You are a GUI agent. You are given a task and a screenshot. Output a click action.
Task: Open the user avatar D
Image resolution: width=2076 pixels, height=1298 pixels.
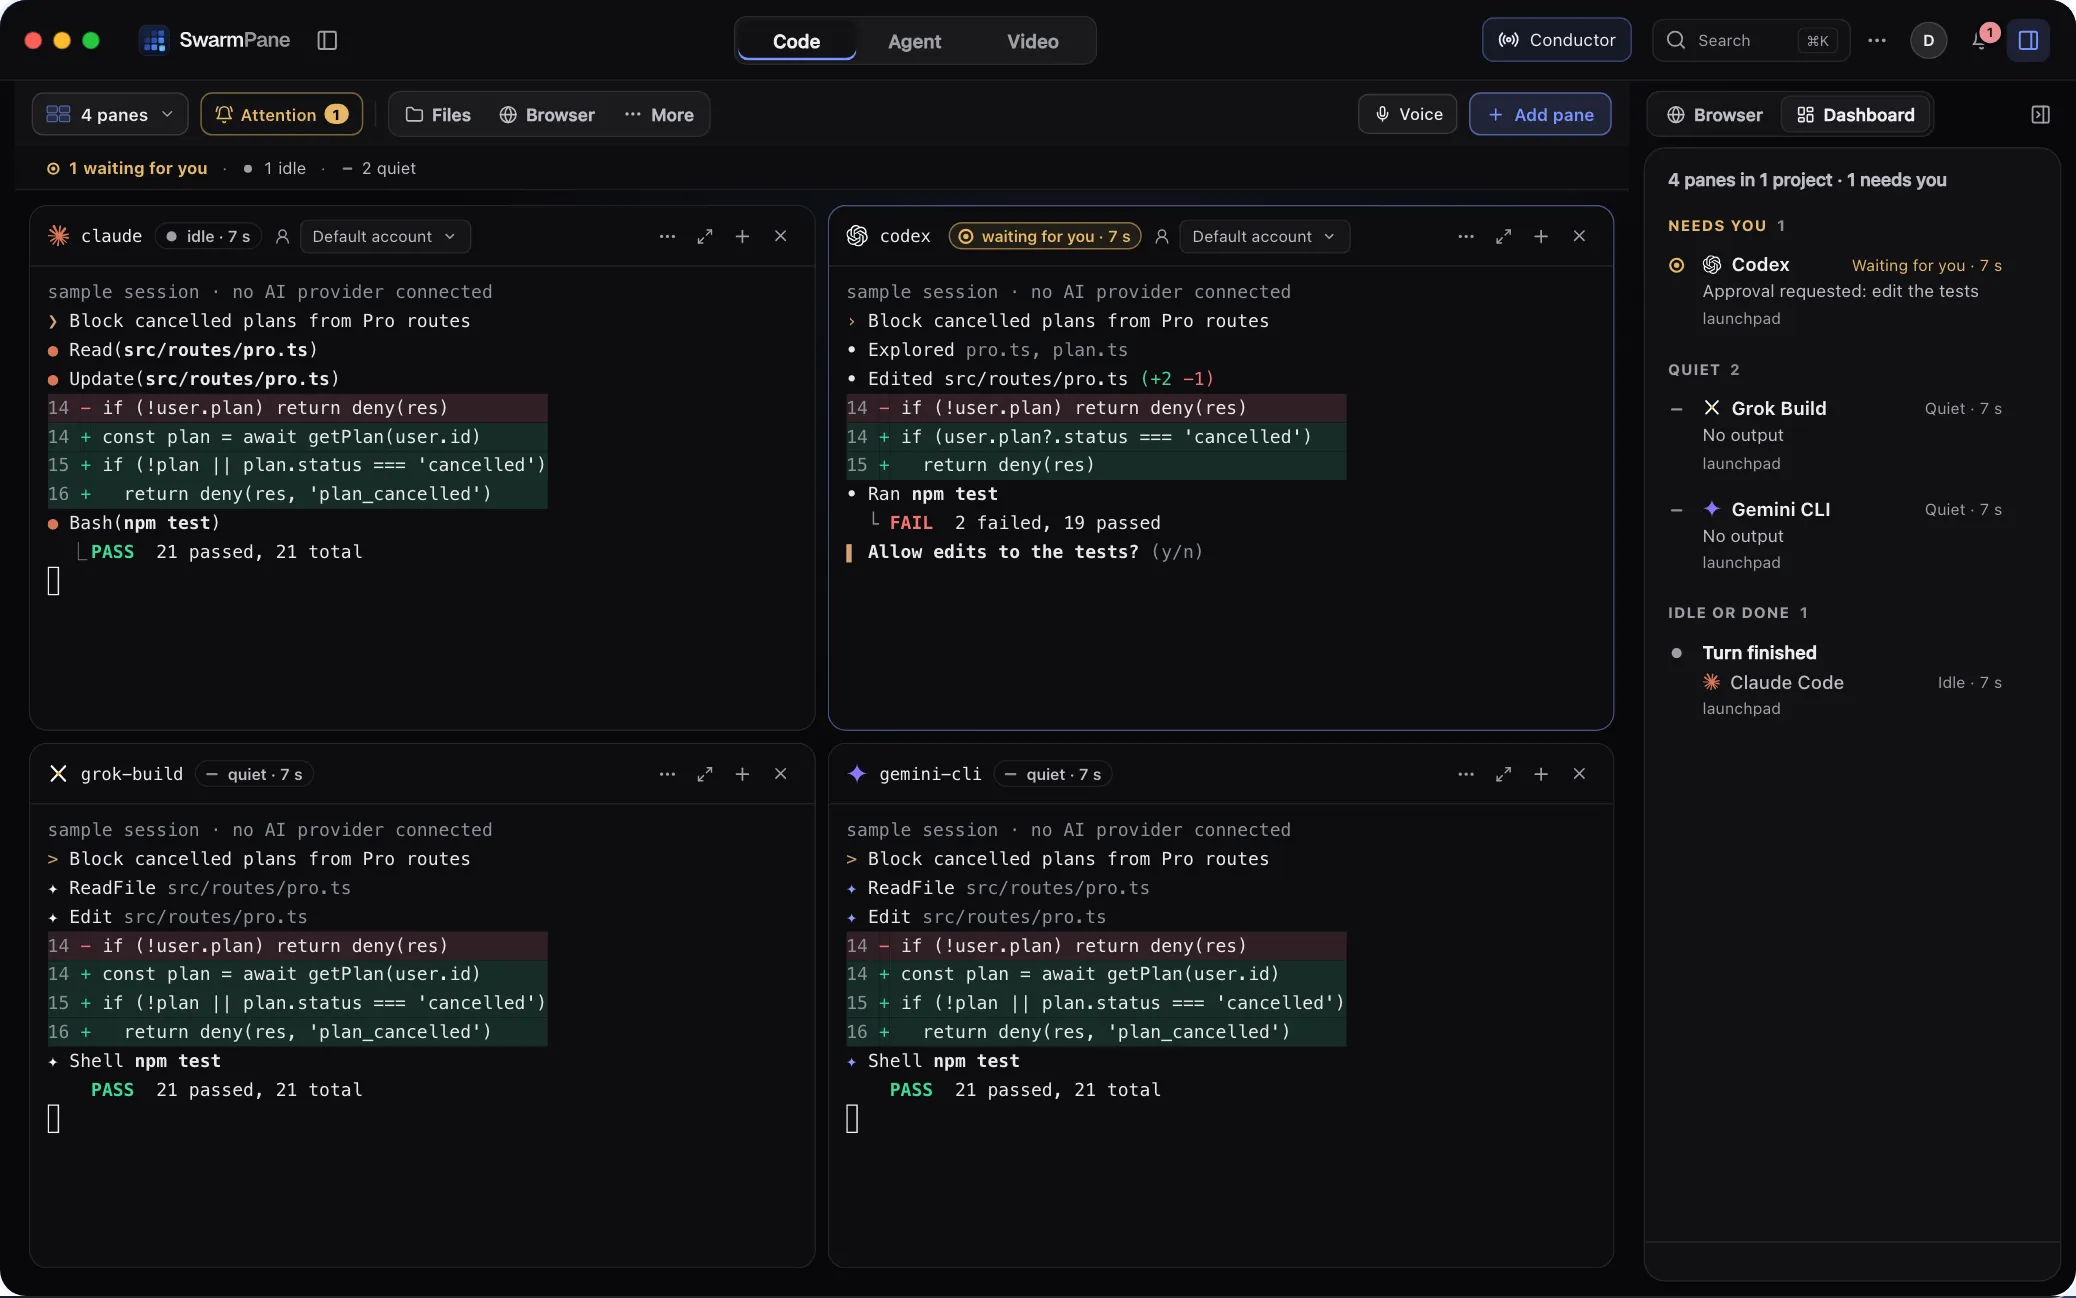(x=1928, y=40)
